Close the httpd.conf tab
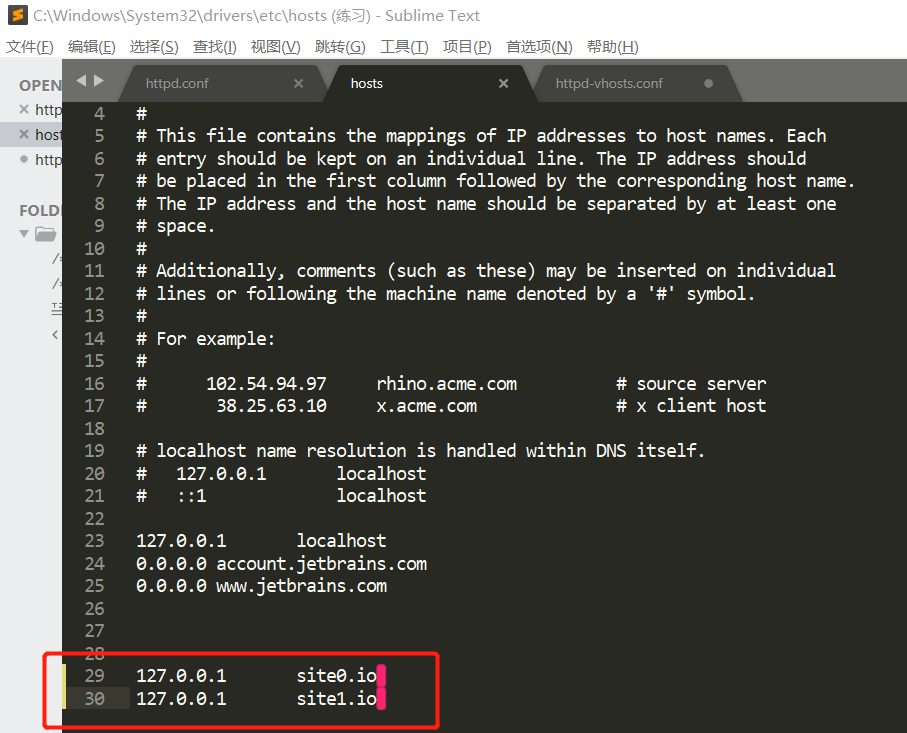The image size is (907, 733). click(x=298, y=83)
